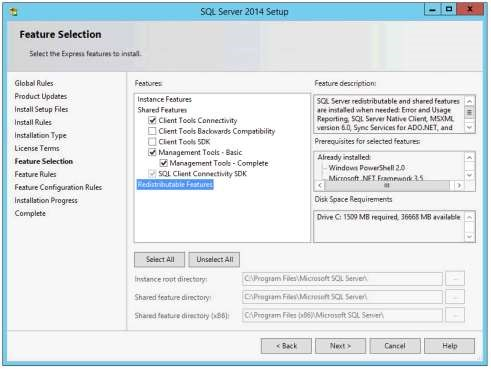Uncheck Client Tools Connectivity
491x369 pixels.
[152, 120]
